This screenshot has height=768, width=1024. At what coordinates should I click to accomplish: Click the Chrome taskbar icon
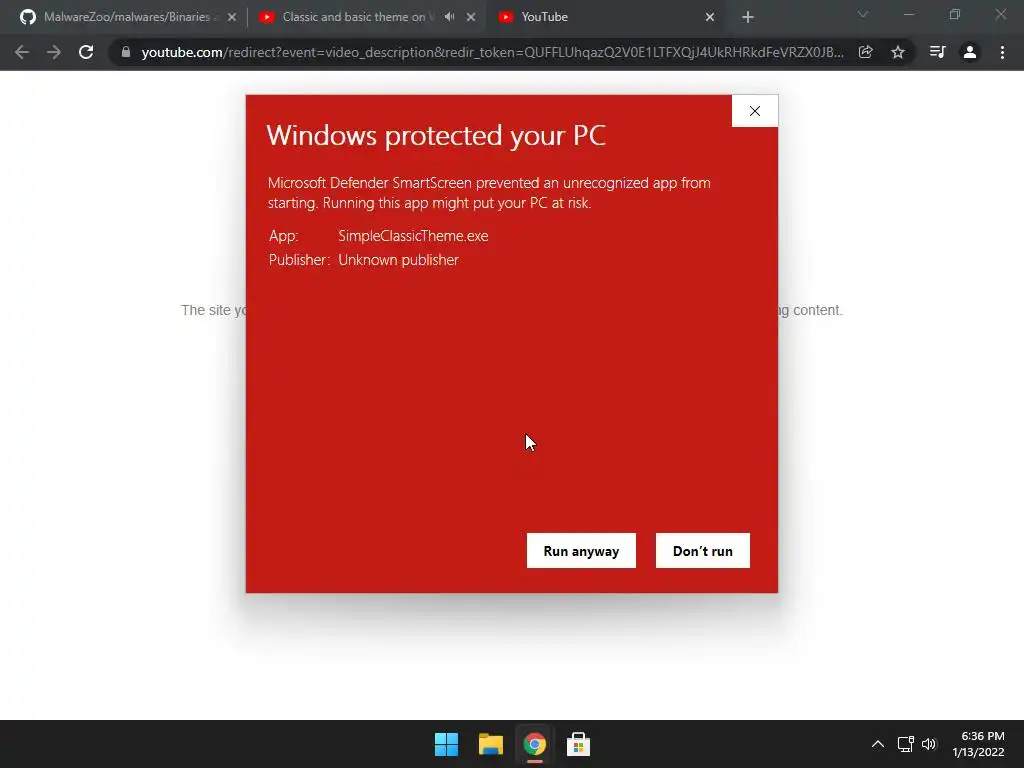(534, 744)
